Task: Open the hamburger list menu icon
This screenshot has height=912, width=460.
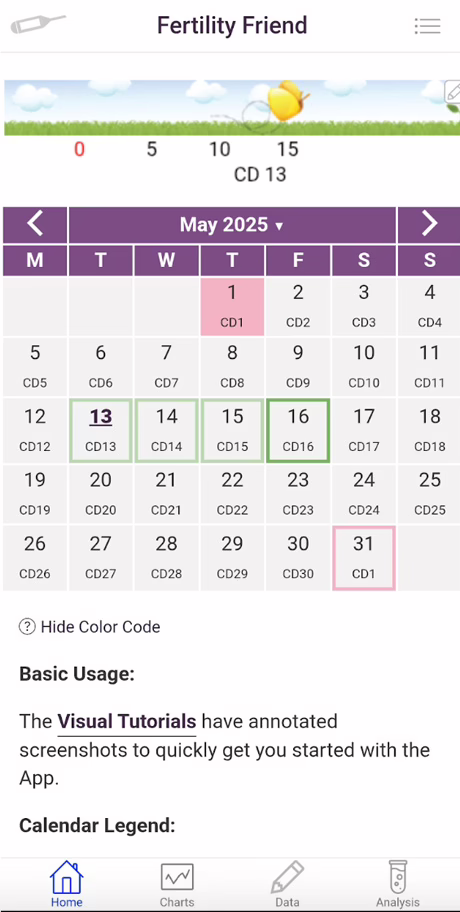Action: point(427,26)
